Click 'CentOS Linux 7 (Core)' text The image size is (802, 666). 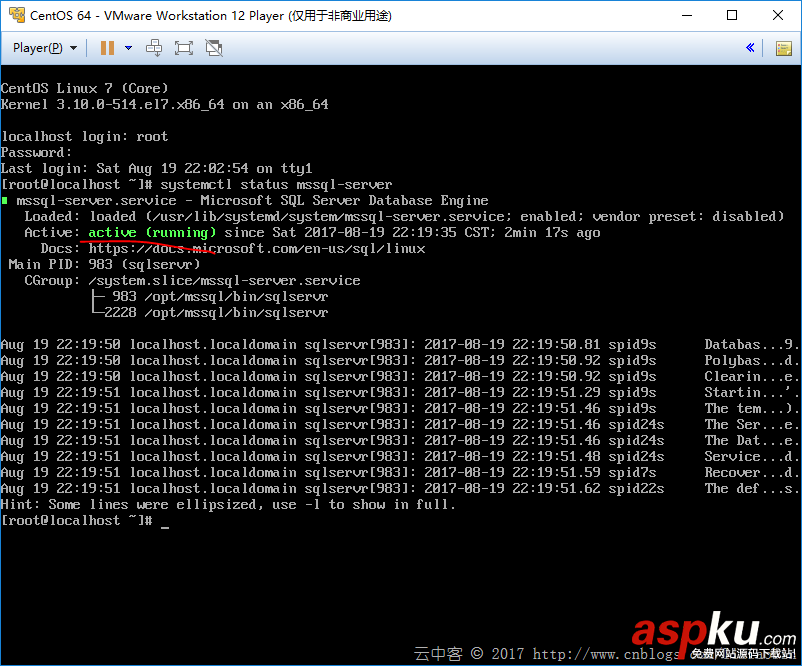84,88
